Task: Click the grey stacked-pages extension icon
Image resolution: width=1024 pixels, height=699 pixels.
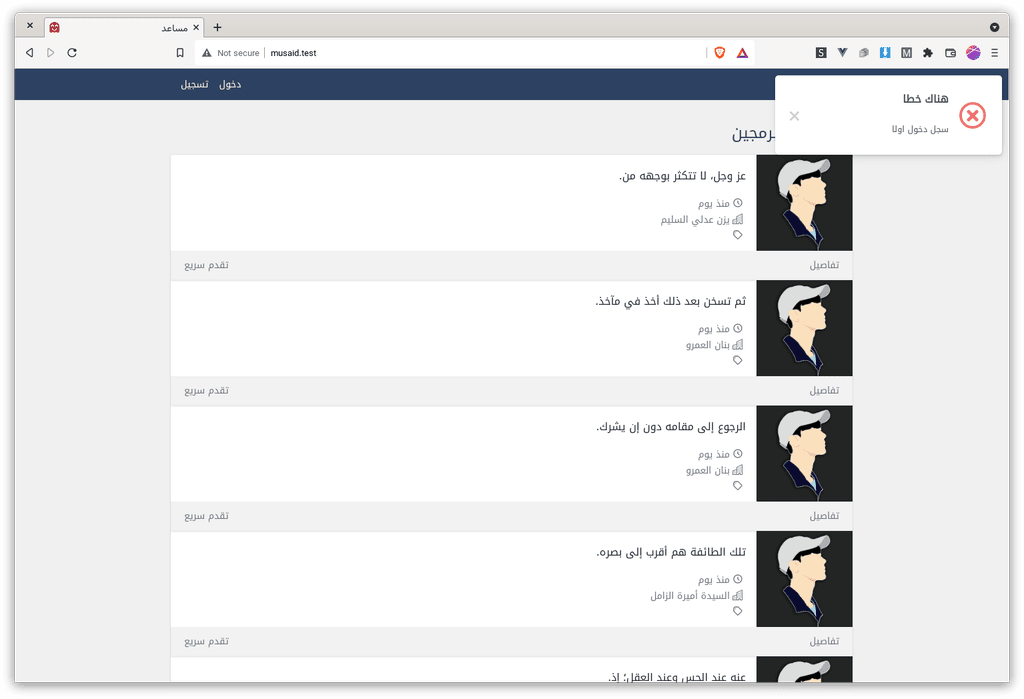Action: pyautogui.click(x=863, y=53)
